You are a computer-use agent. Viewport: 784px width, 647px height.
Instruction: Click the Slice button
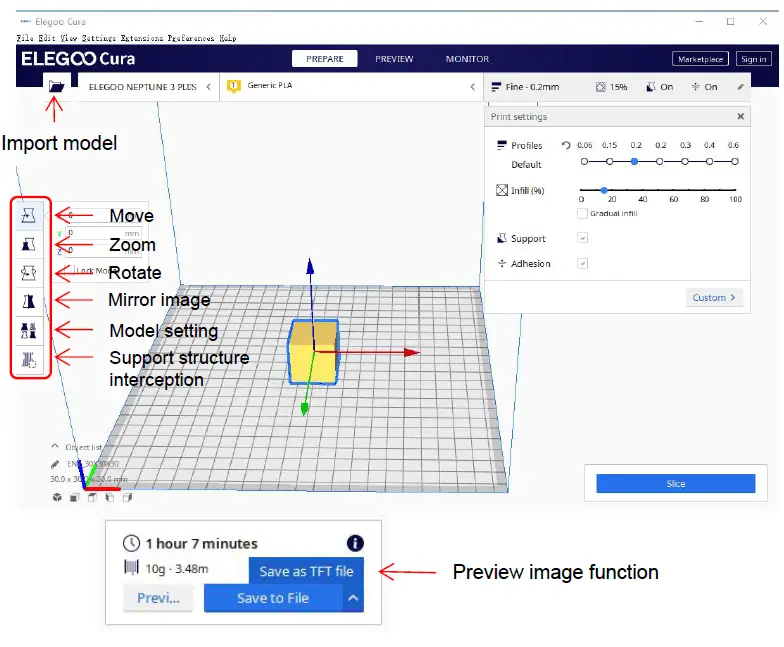pyautogui.click(x=676, y=484)
